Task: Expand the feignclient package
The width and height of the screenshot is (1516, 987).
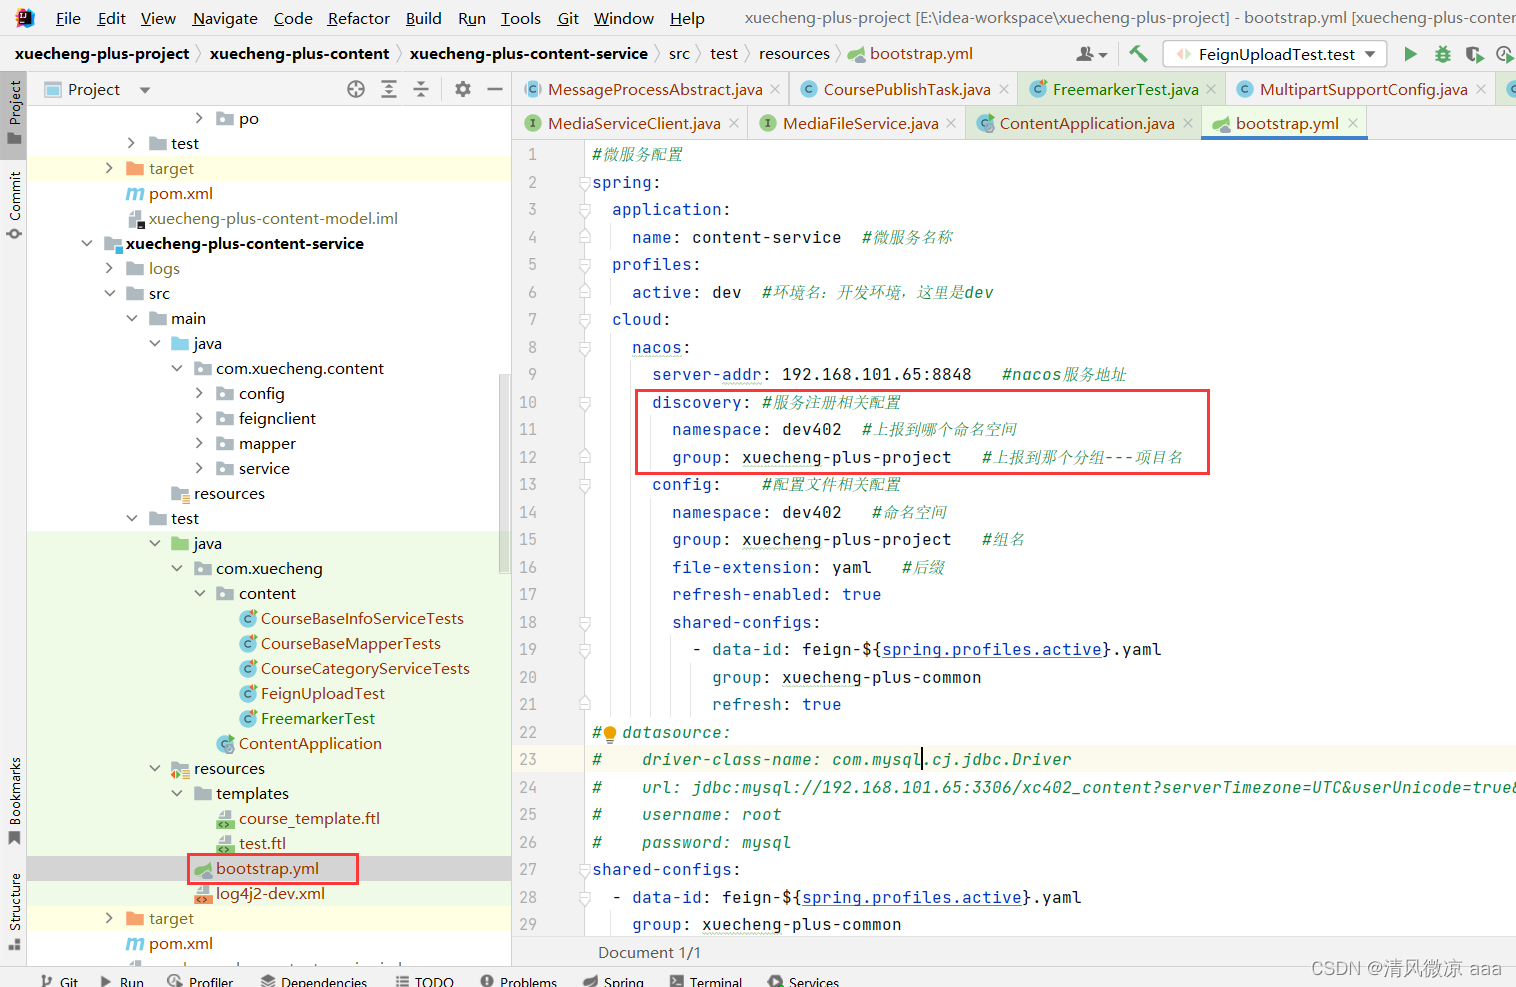Action: (199, 418)
